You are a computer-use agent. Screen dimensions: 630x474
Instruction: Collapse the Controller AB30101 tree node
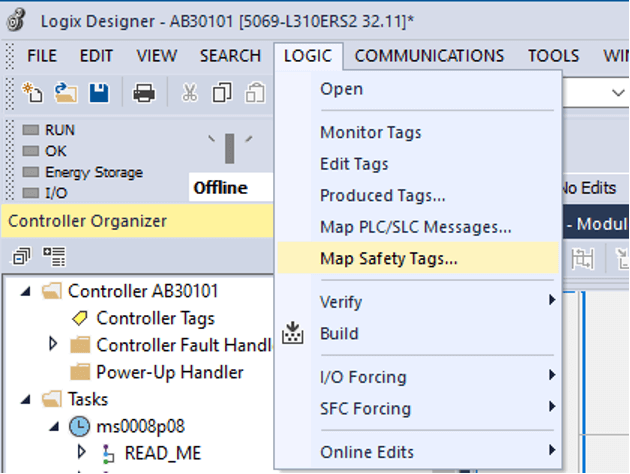[26, 291]
